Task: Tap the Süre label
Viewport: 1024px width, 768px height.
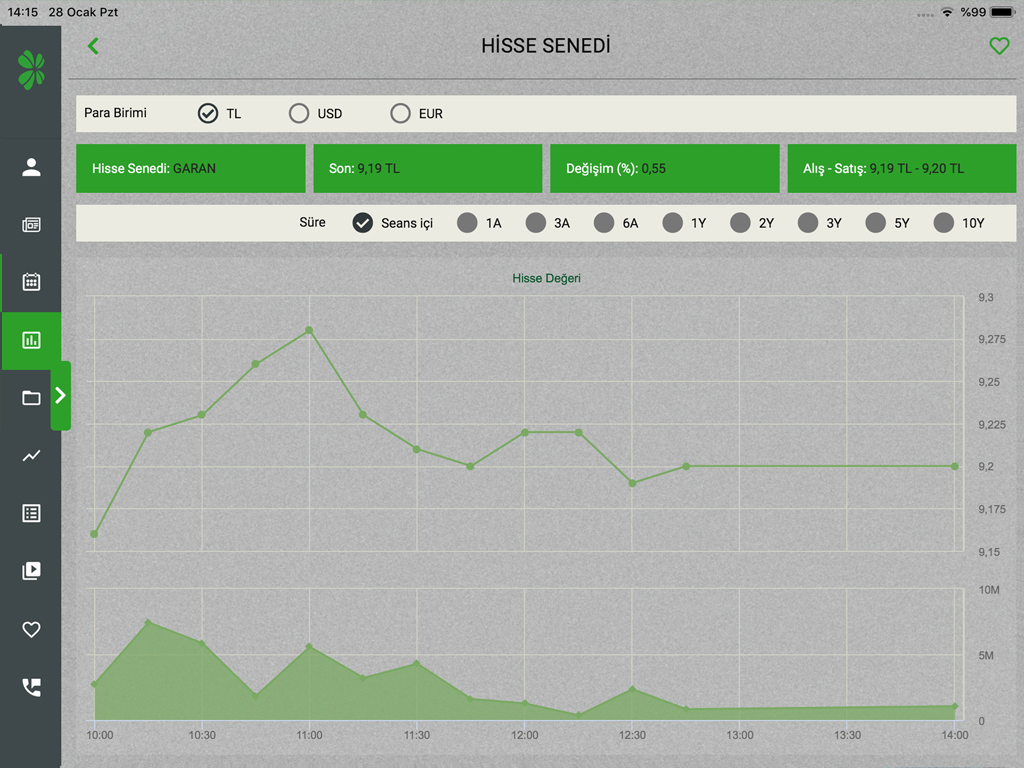Action: [x=312, y=222]
